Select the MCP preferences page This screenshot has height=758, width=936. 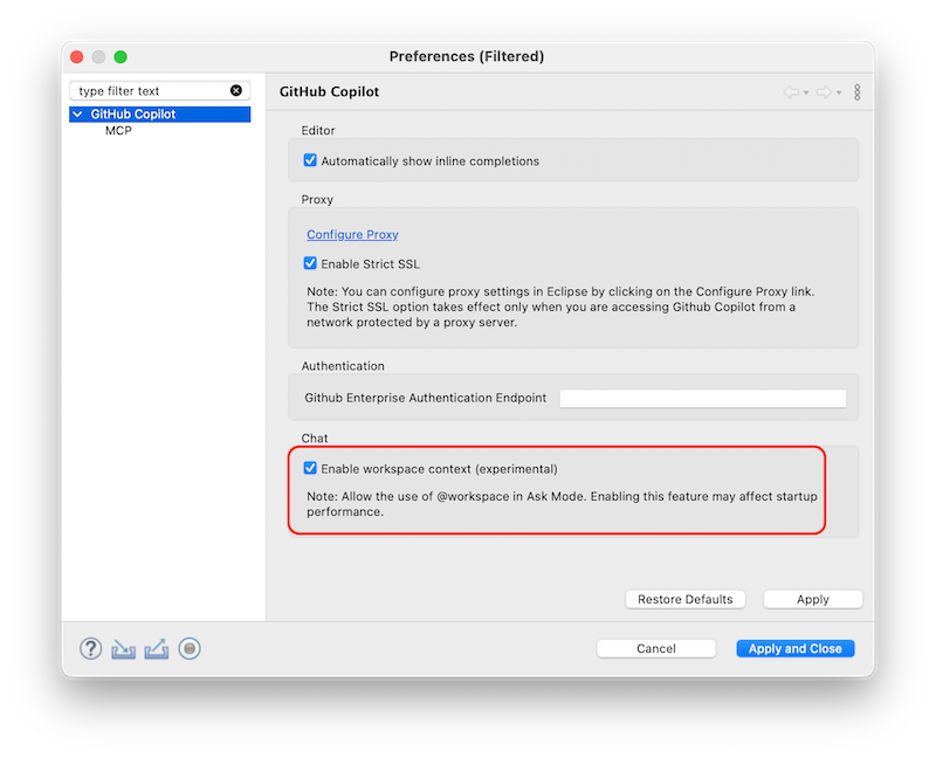point(118,130)
